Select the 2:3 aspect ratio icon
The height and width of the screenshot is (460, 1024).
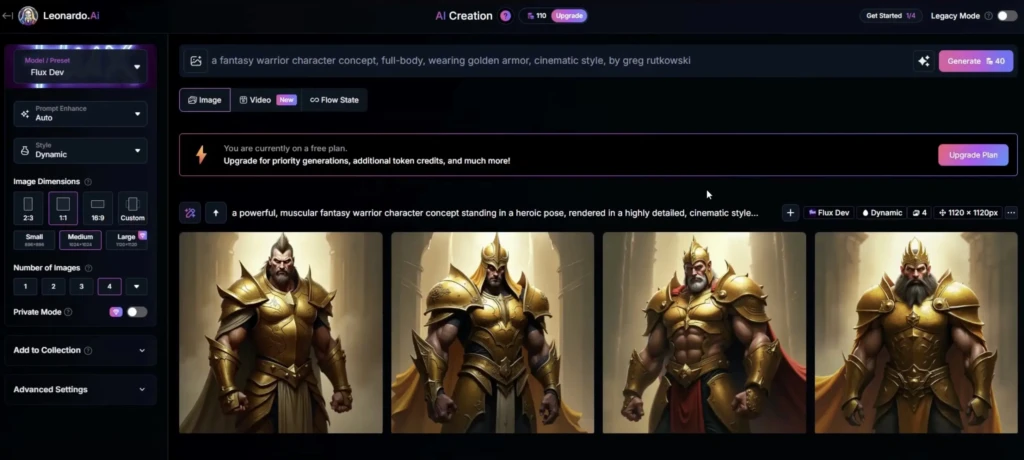[x=28, y=208]
